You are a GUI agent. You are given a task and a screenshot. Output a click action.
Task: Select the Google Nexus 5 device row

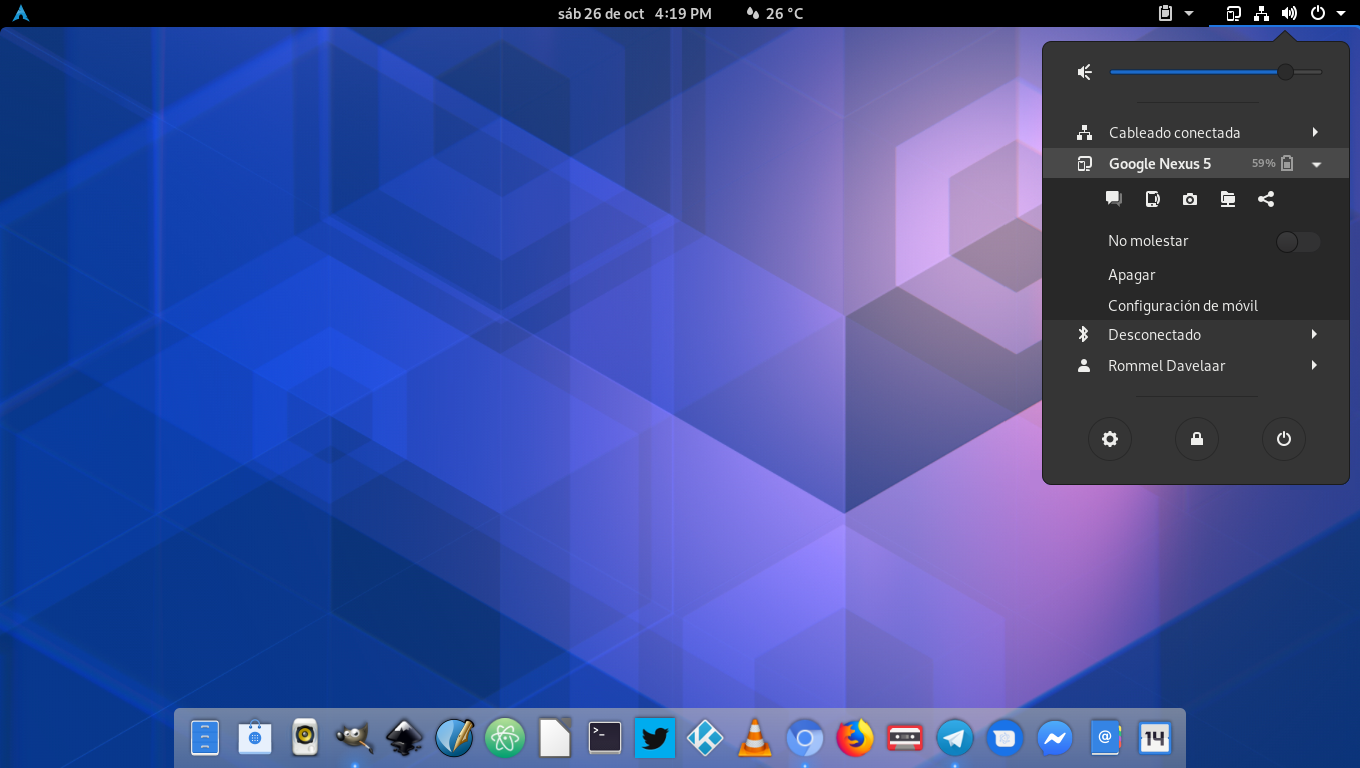coord(1196,164)
